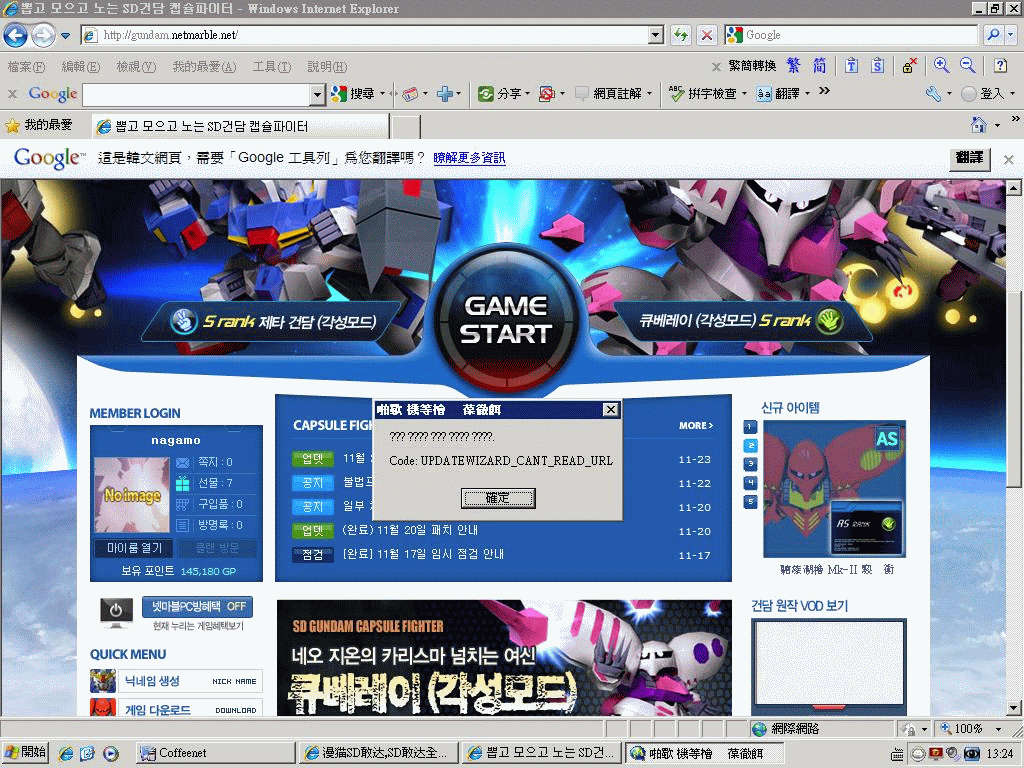Image resolution: width=1024 pixels, height=768 pixels.
Task: Click the Google toolbar wrench settings icon
Action: (933, 94)
